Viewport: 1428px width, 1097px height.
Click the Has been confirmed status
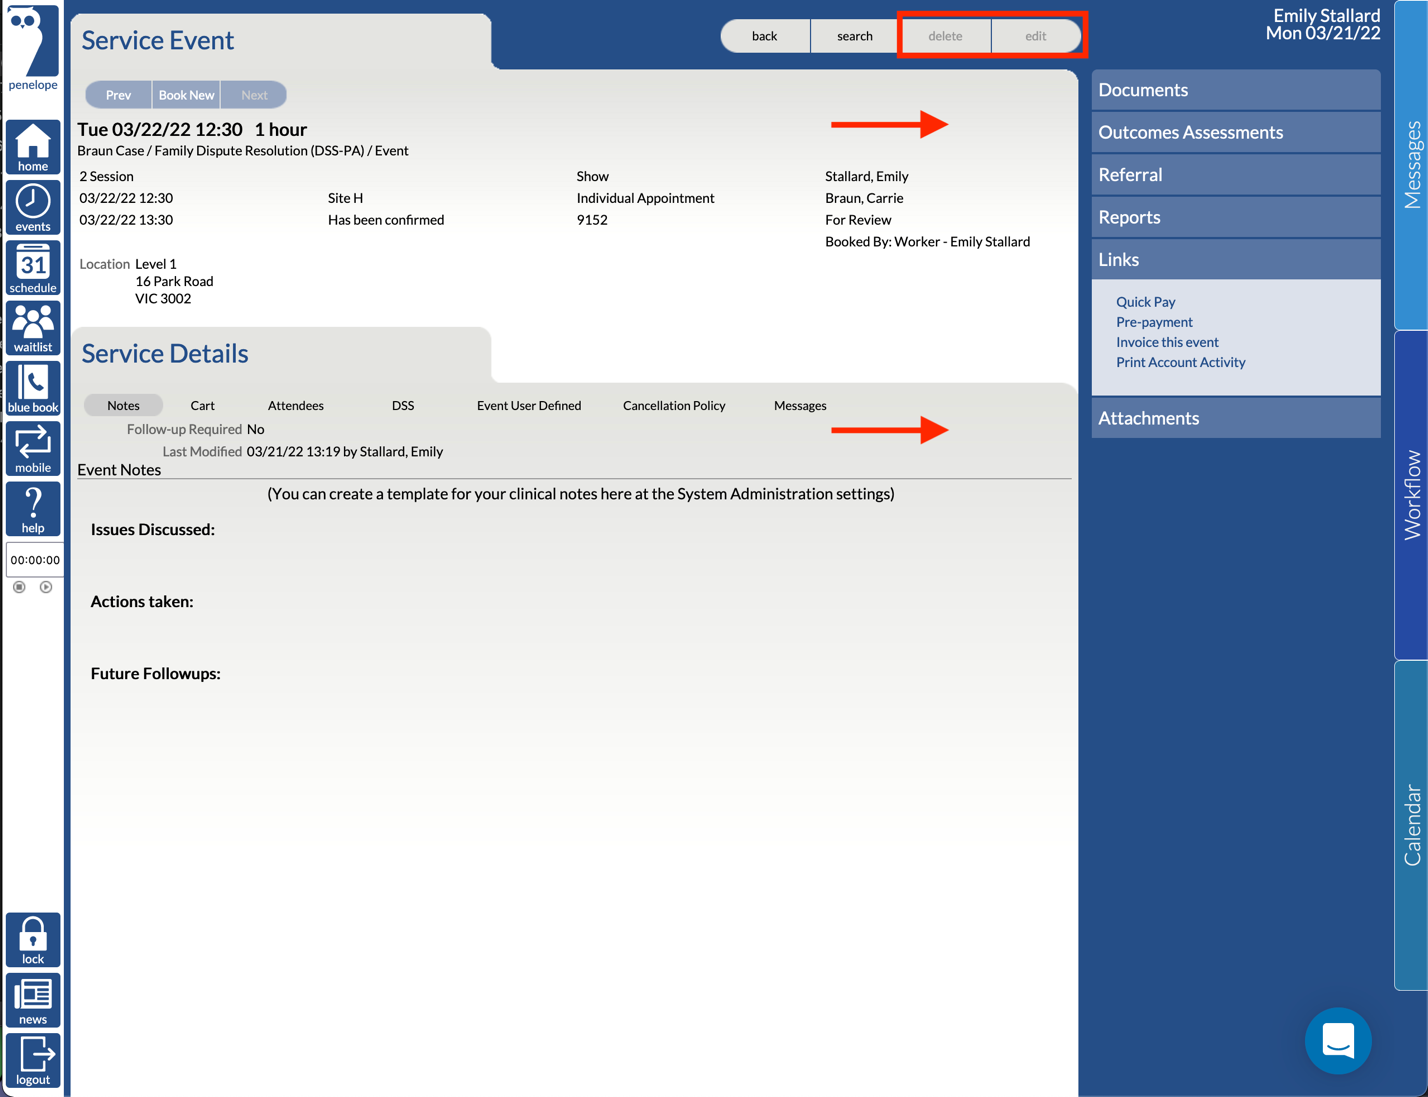pos(386,220)
